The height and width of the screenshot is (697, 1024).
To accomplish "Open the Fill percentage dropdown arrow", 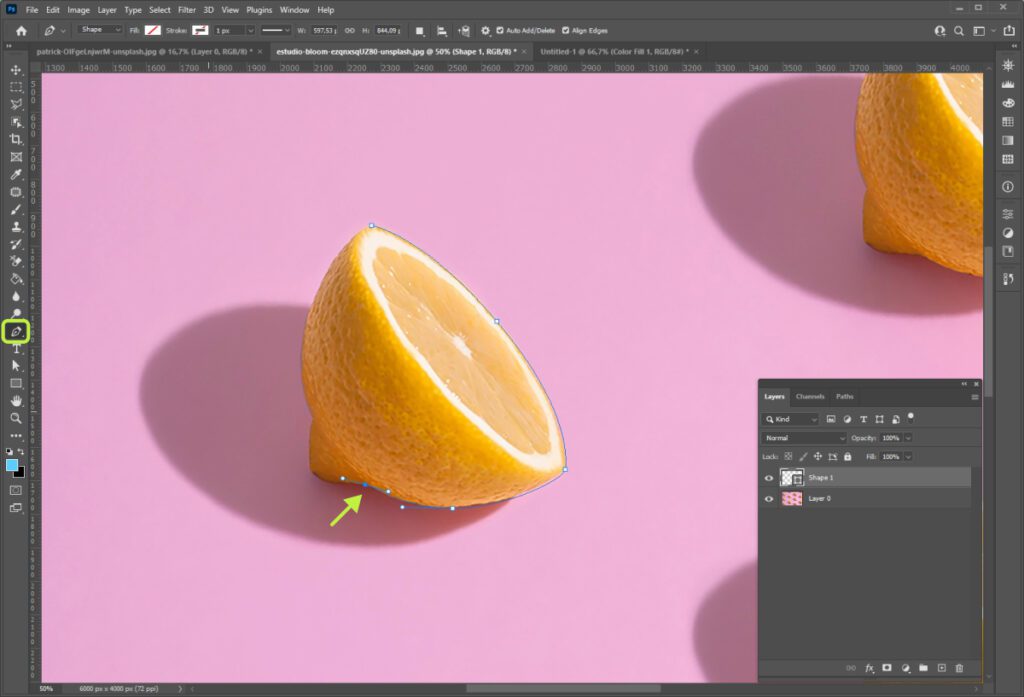I will click(908, 457).
